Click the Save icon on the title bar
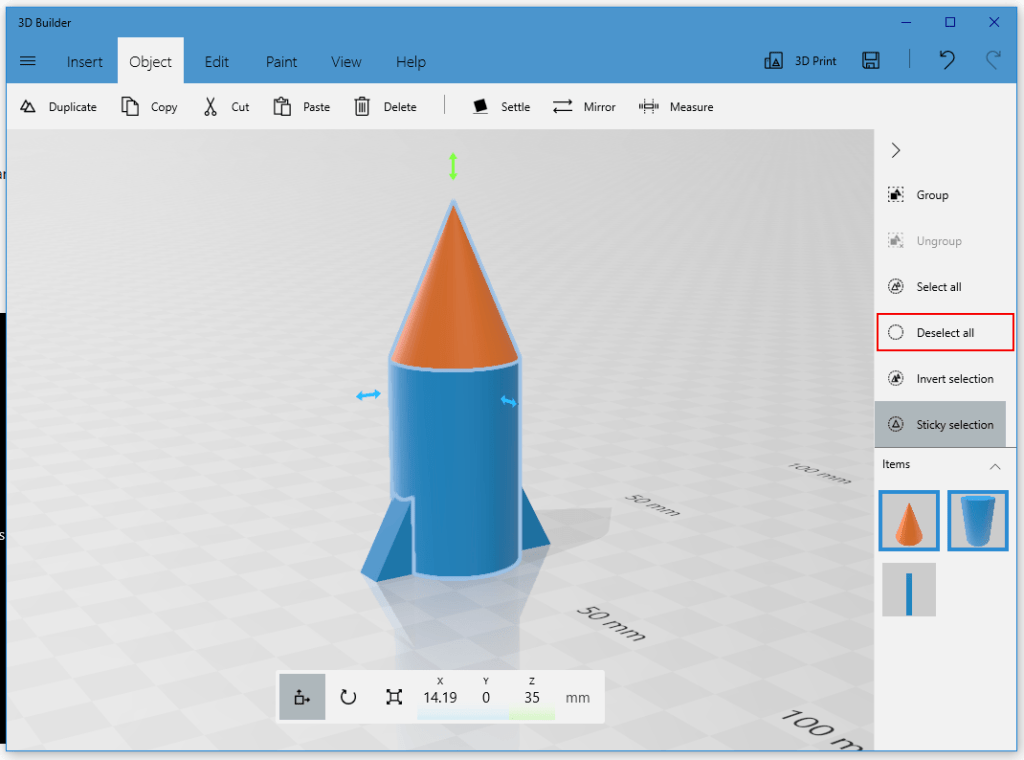 pos(870,60)
